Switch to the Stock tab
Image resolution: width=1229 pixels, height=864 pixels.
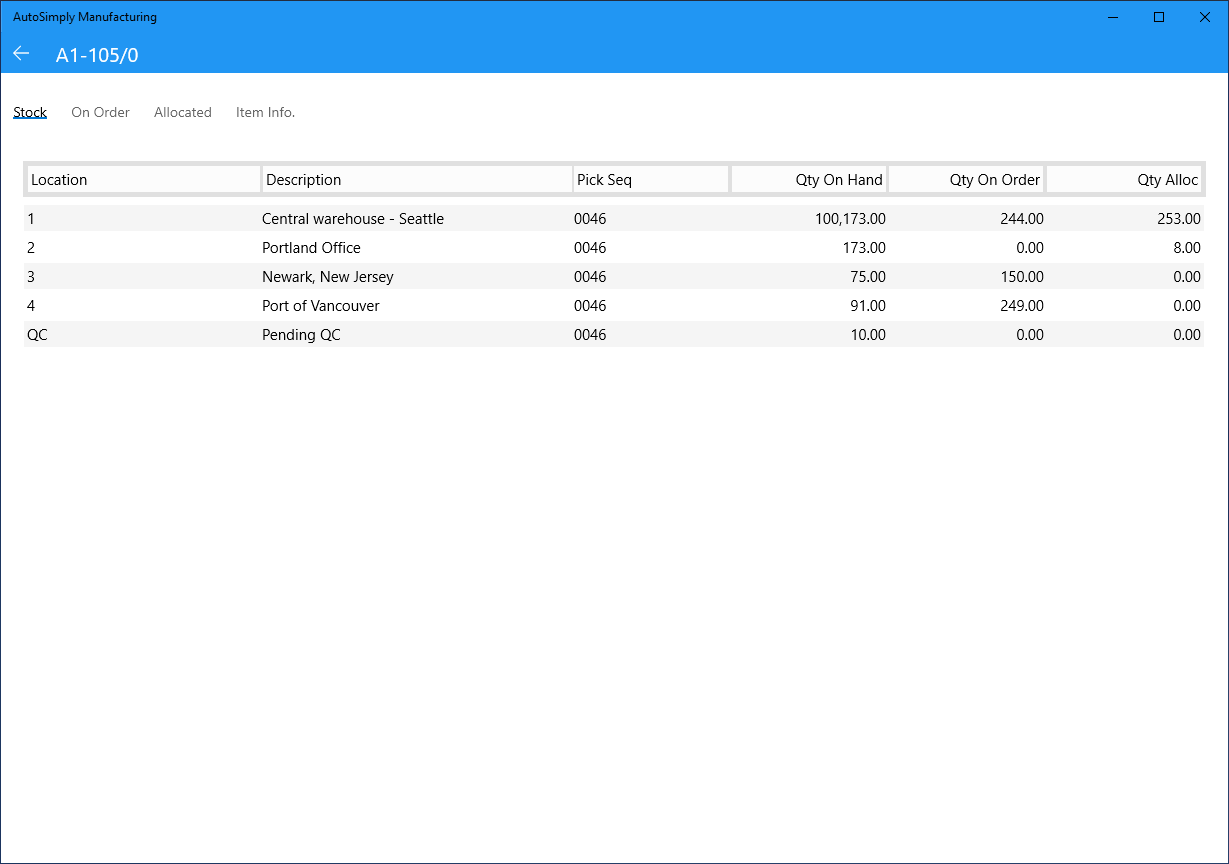click(30, 112)
